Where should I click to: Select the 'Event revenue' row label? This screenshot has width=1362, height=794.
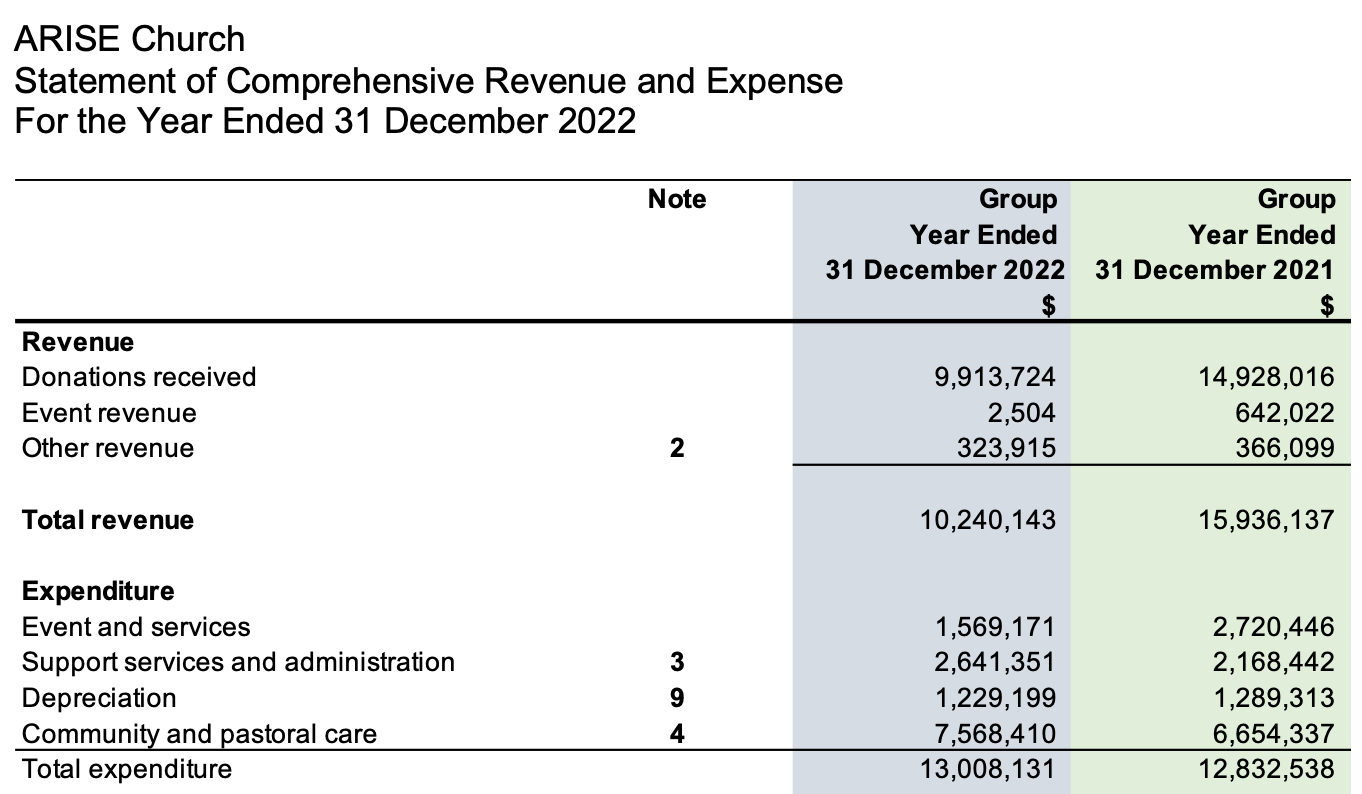109,413
